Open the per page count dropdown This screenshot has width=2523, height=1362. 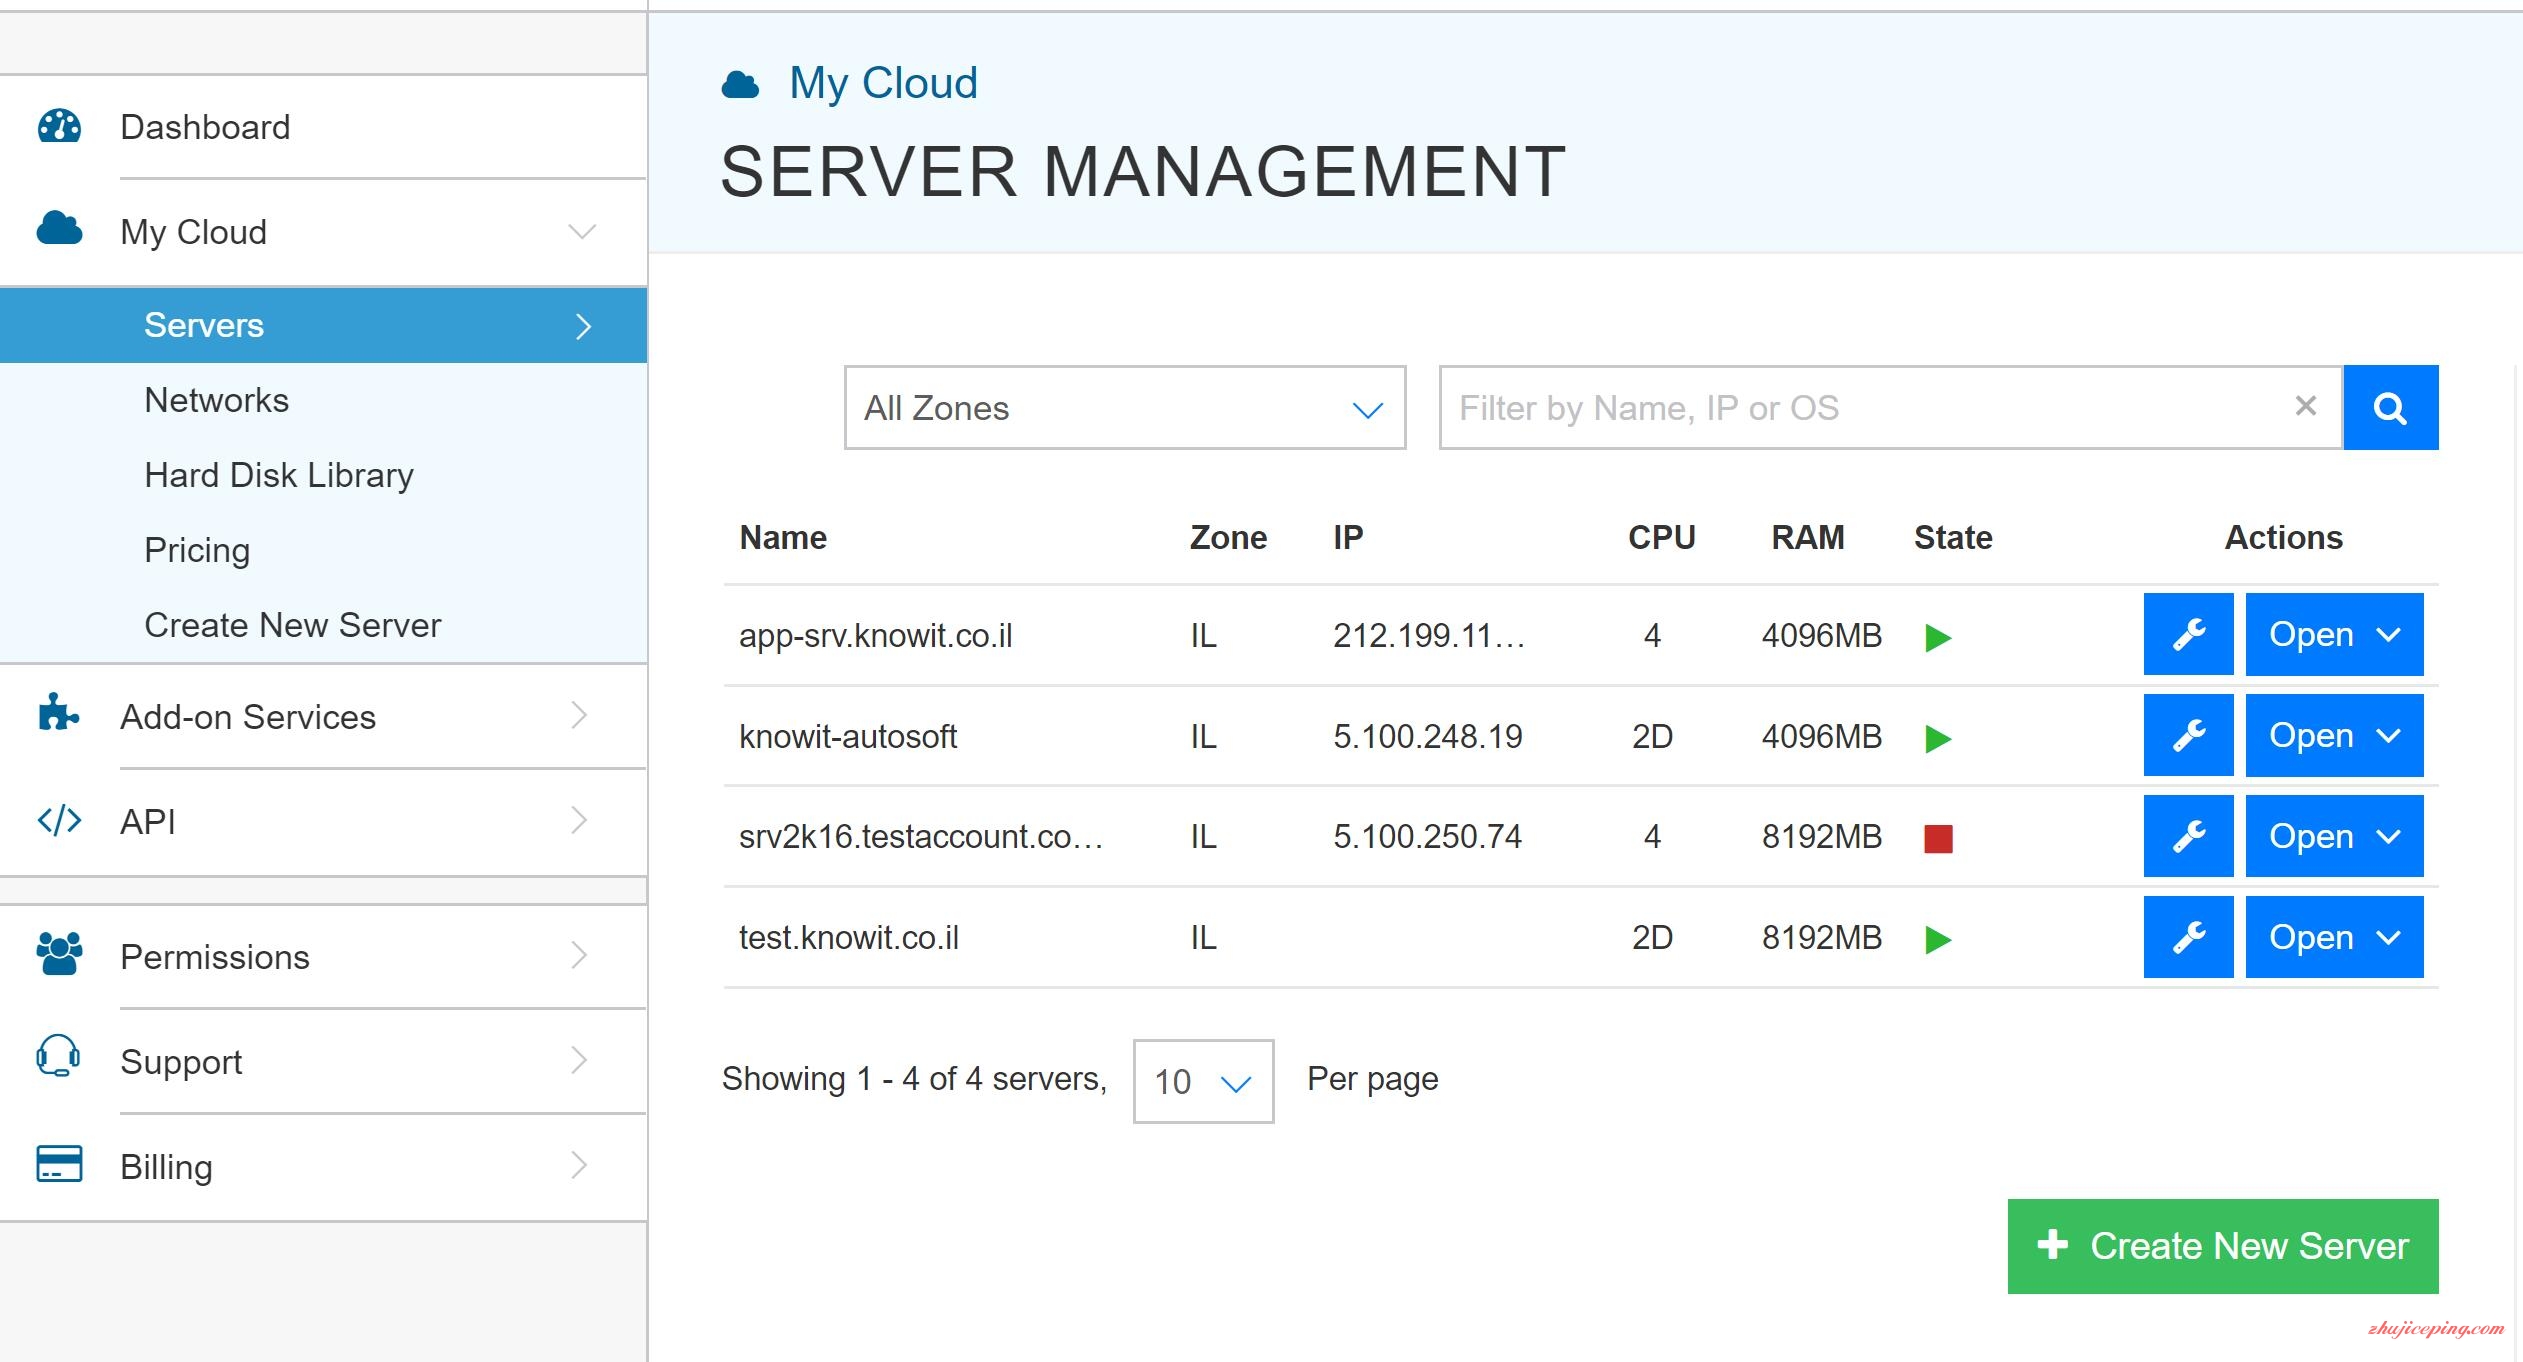click(1203, 1081)
